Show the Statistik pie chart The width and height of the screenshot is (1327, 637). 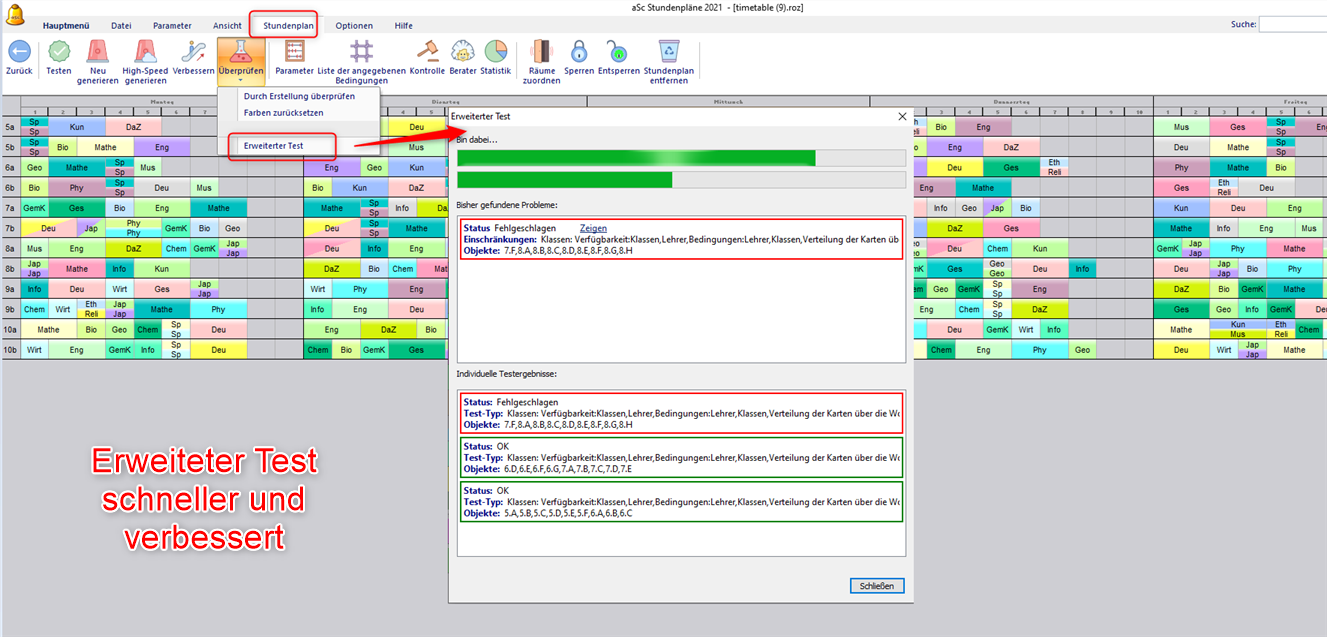(496, 51)
